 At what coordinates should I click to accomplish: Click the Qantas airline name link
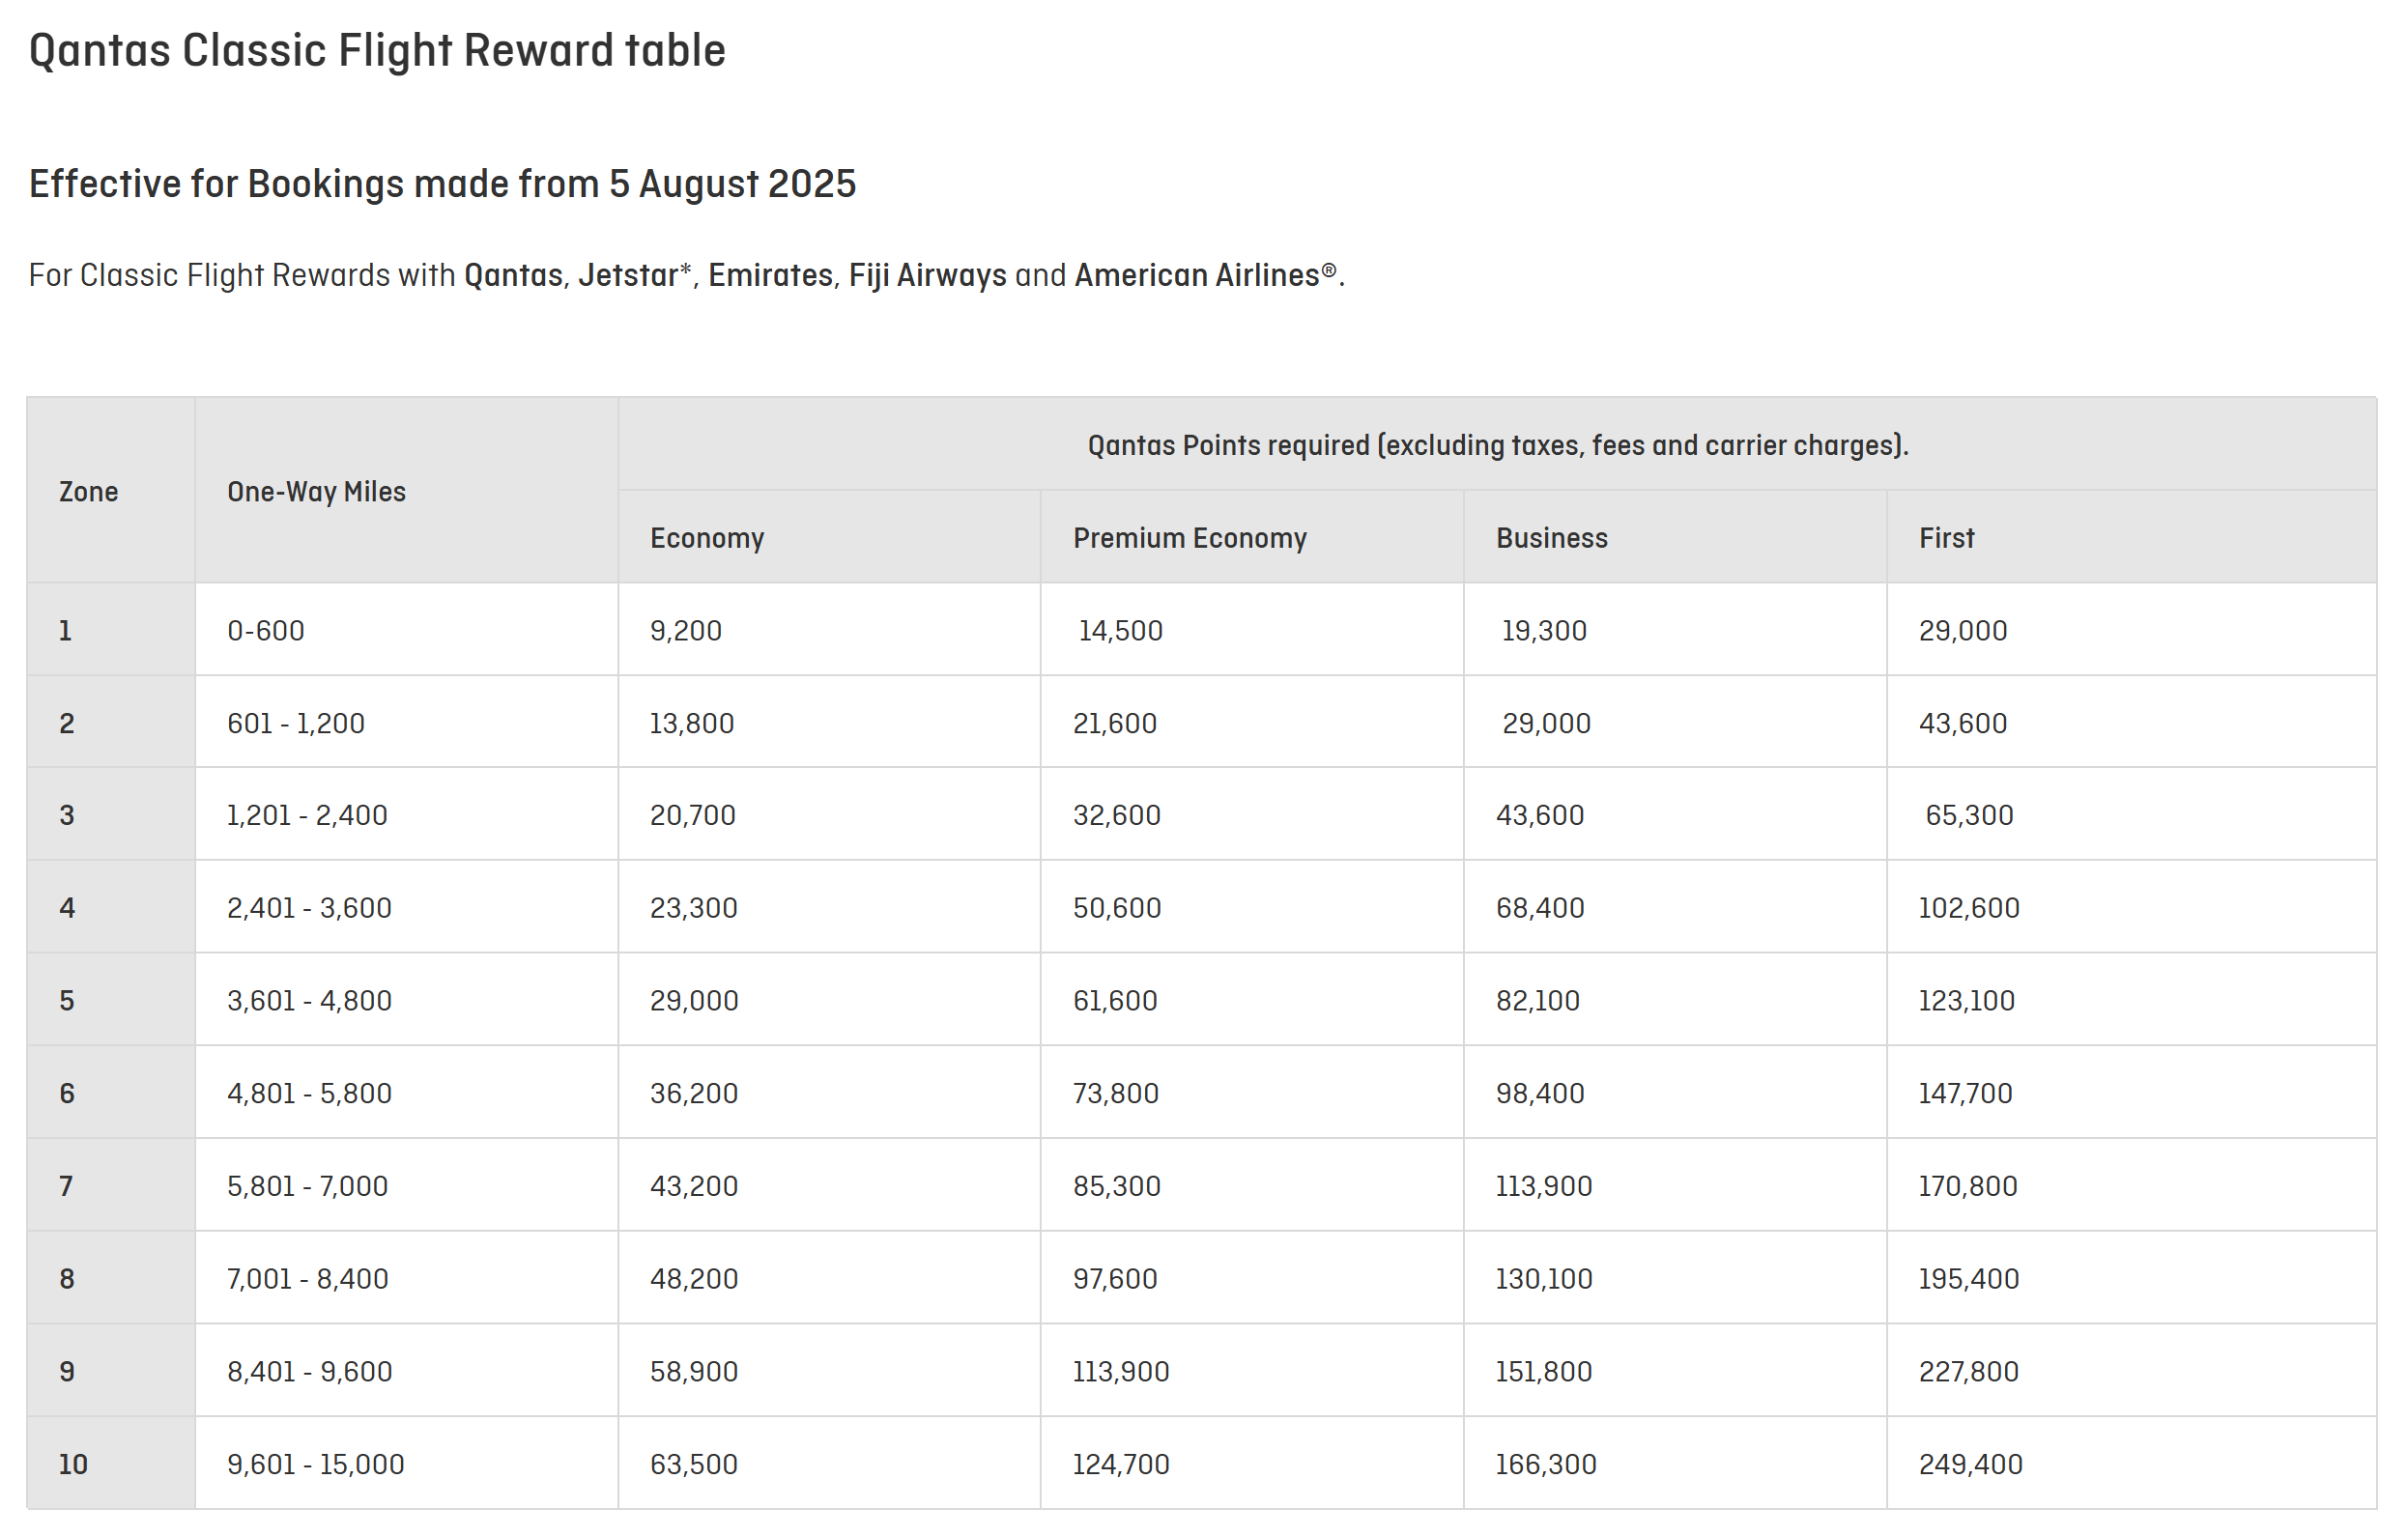point(513,275)
